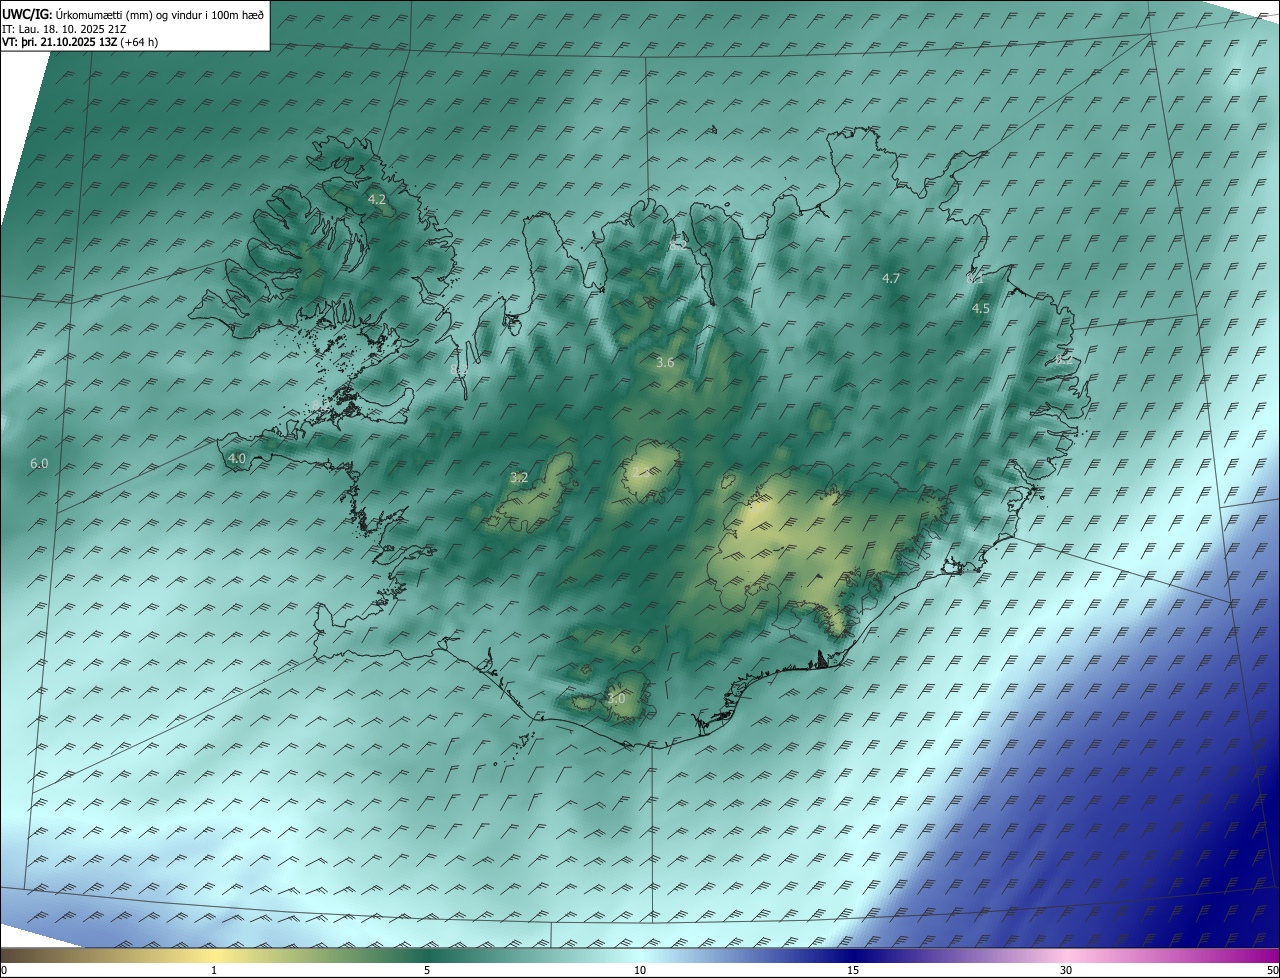The height and width of the screenshot is (978, 1280).
Task: Click the color scale bar below the map
Action: click(640, 955)
